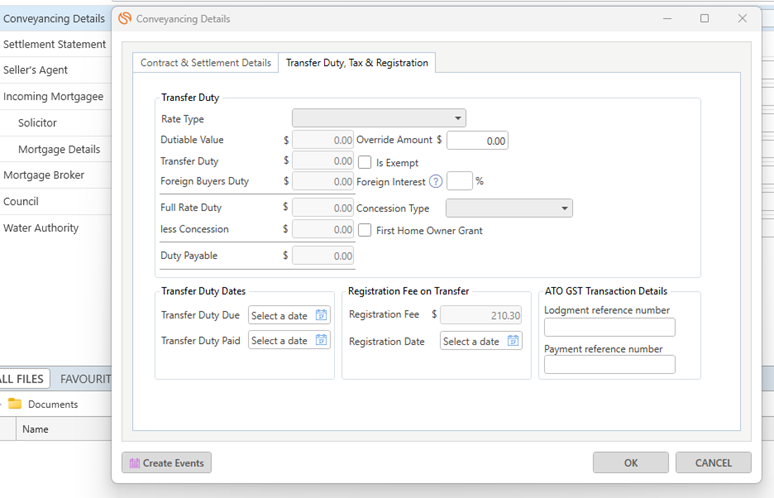
Task: Click the Conveyancing Details app logo icon
Action: [125, 19]
